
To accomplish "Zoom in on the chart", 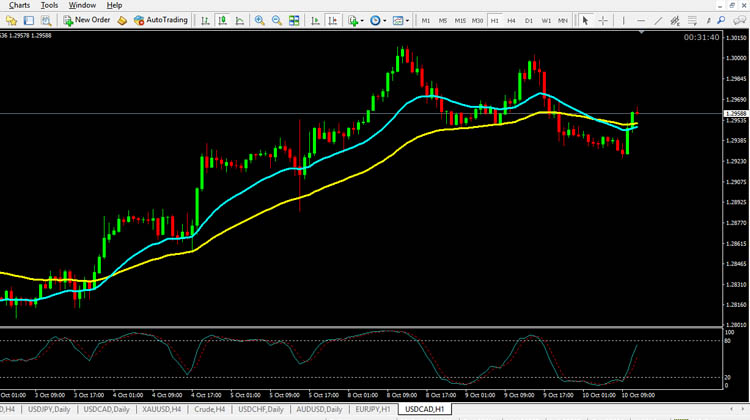I will point(260,21).
